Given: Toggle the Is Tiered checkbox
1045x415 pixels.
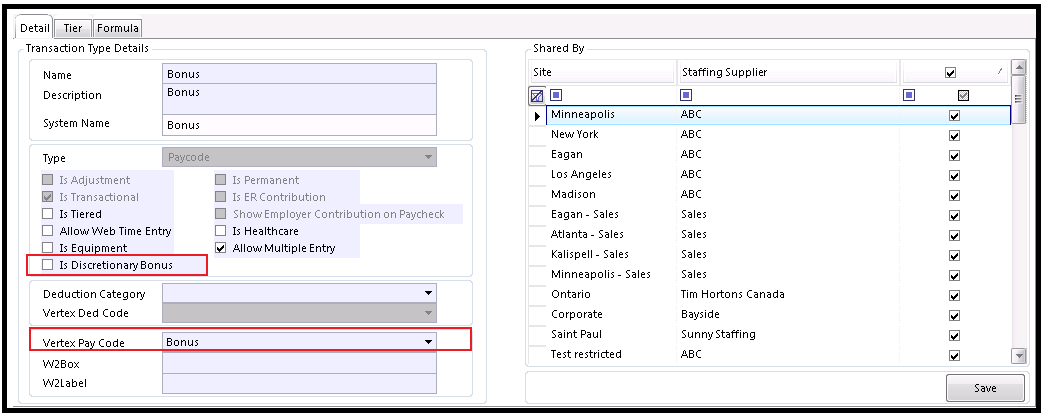Looking at the screenshot, I should click(47, 214).
